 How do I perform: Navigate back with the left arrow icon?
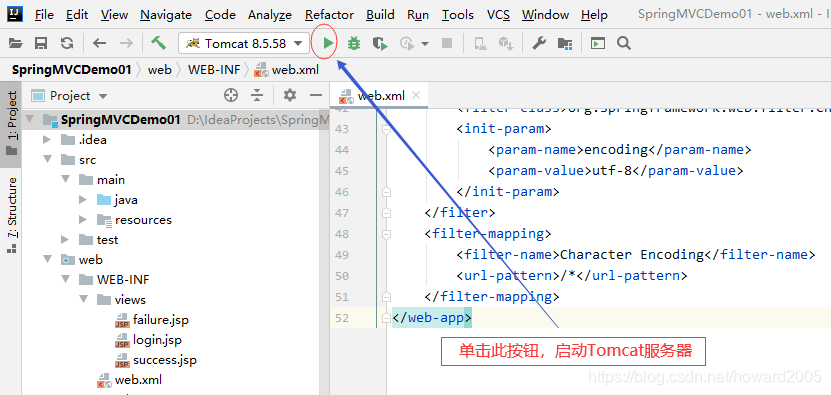coord(100,43)
